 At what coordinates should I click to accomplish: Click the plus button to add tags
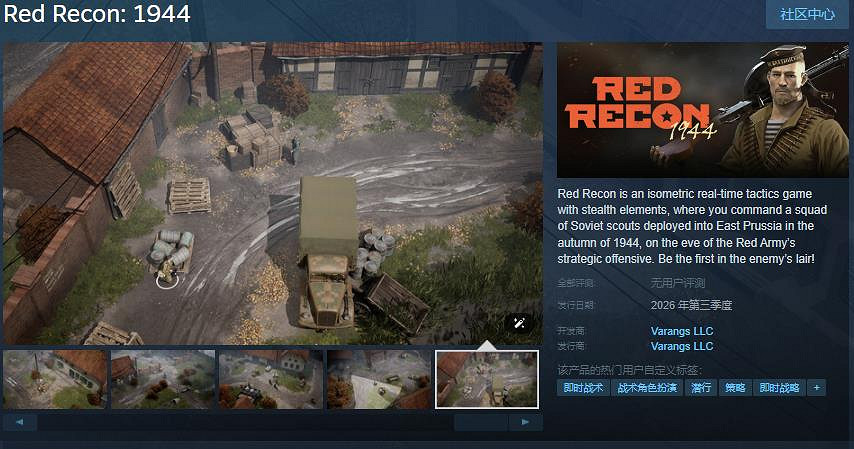pyautogui.click(x=816, y=388)
